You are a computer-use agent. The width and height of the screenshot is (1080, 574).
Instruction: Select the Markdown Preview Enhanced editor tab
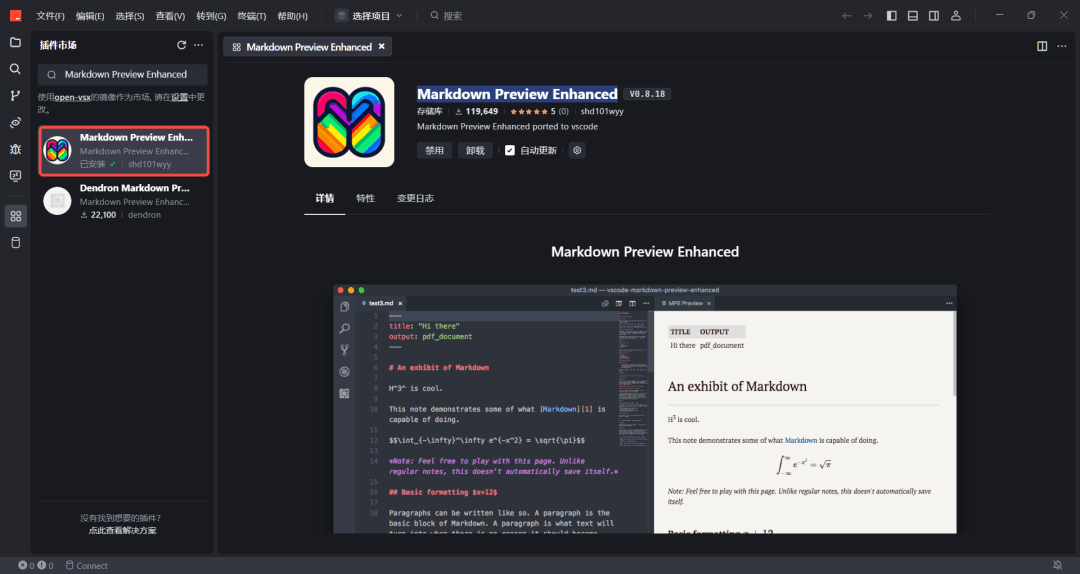coord(307,47)
